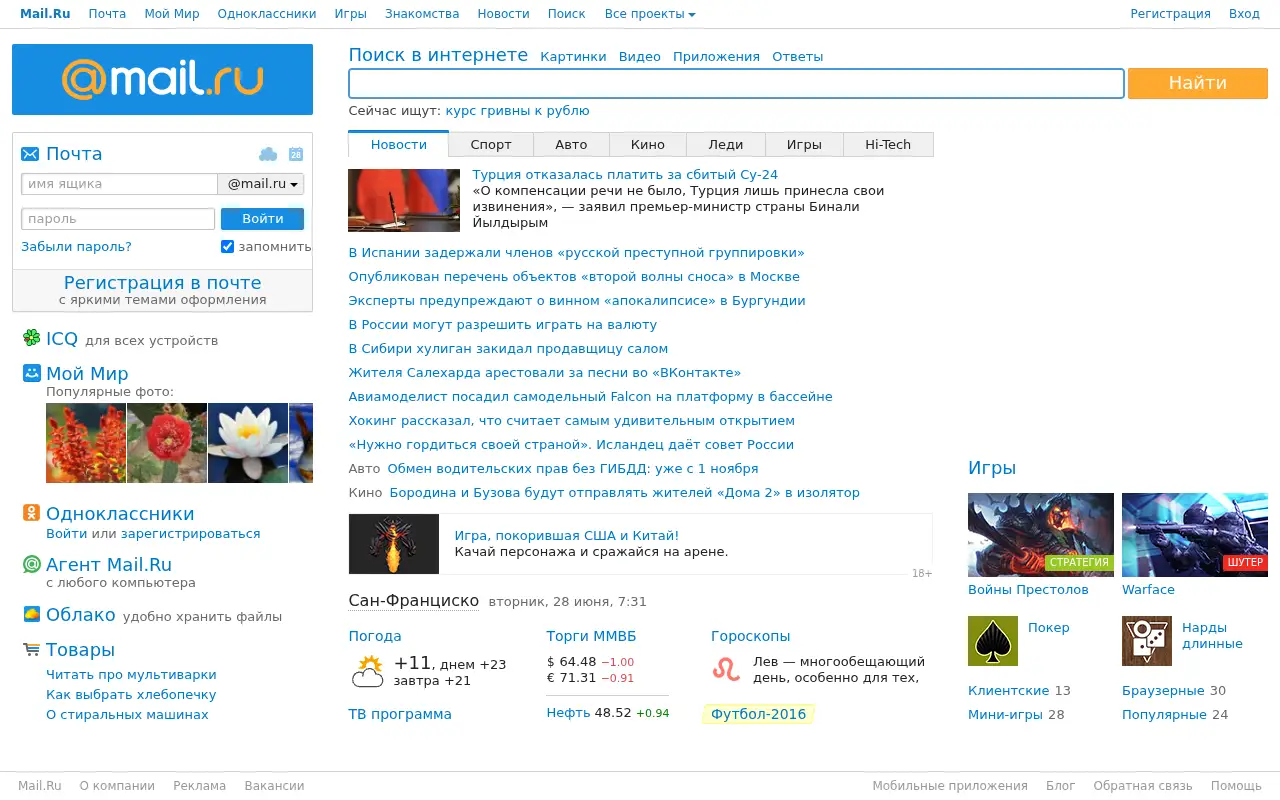Open the Warface game thumbnail
The width and height of the screenshot is (1280, 800).
click(1195, 535)
